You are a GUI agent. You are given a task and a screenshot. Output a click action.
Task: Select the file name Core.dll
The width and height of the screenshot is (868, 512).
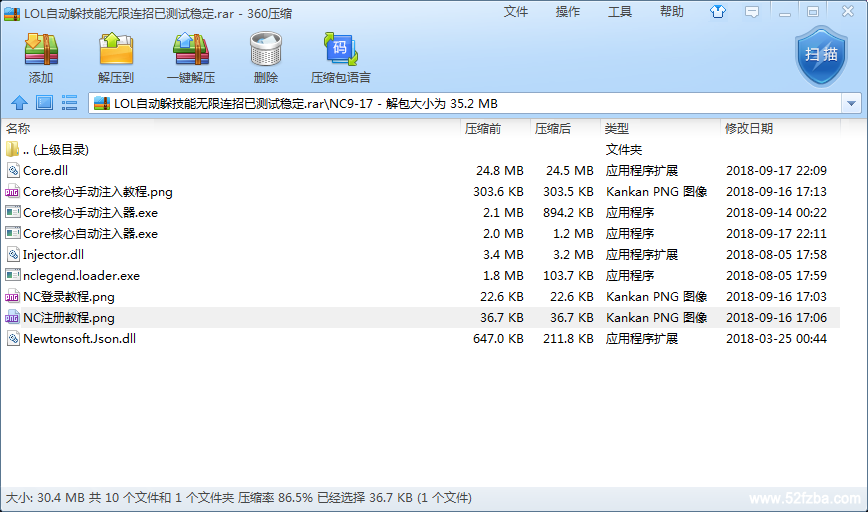point(45,170)
